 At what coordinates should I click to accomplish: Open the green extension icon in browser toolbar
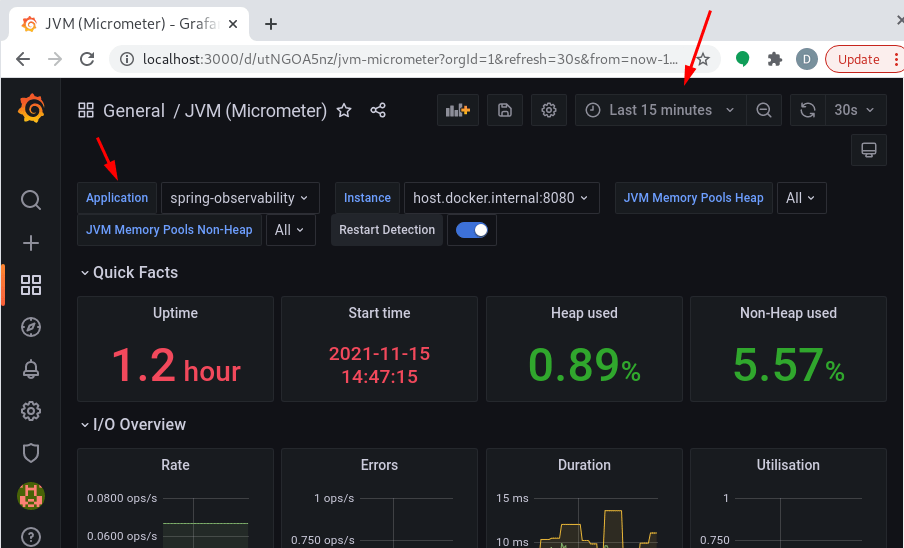(743, 59)
